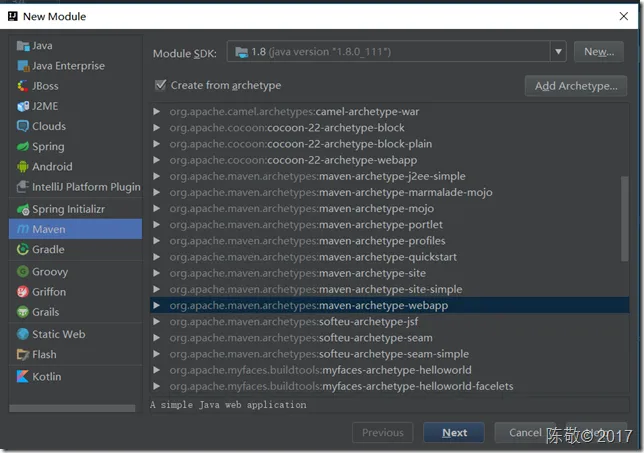Select Java module type
Viewport: 644px width, 453px height.
76,46
